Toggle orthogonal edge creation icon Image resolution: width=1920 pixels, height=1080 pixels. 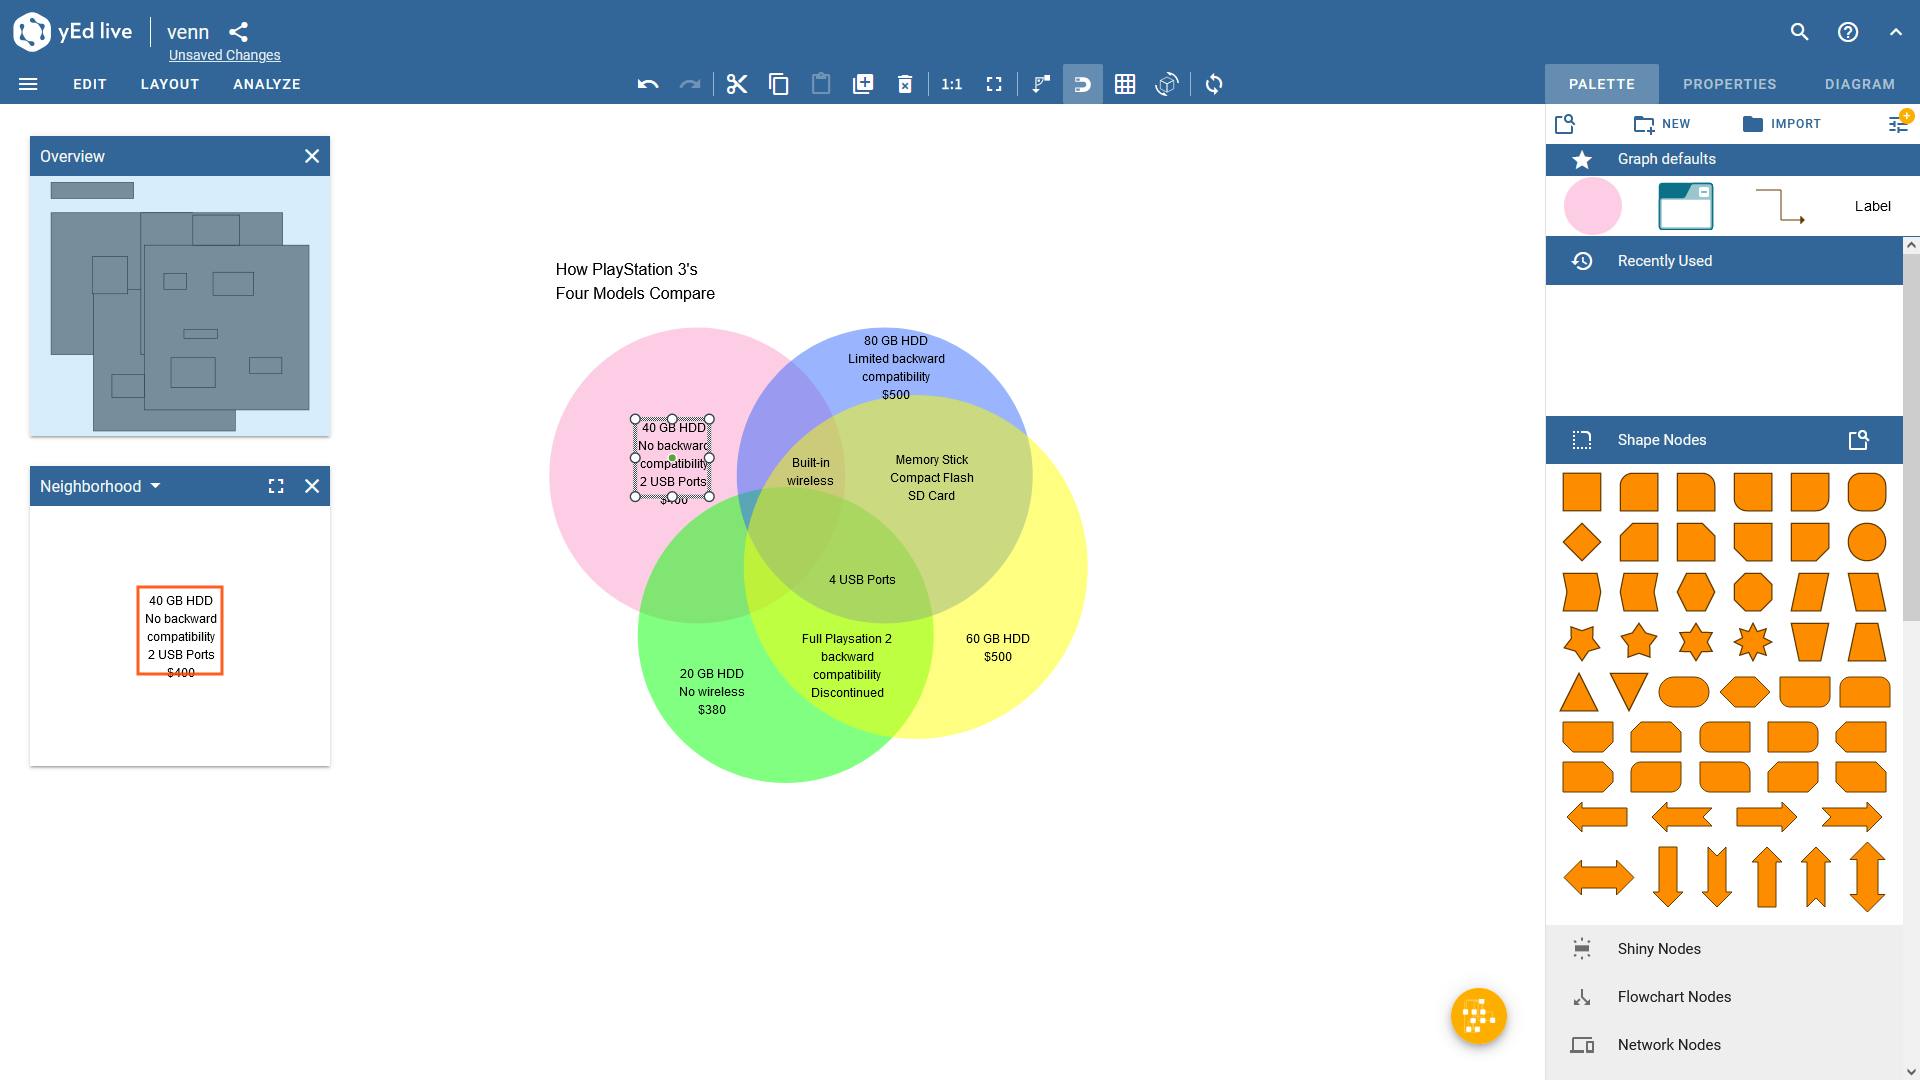tap(1041, 84)
